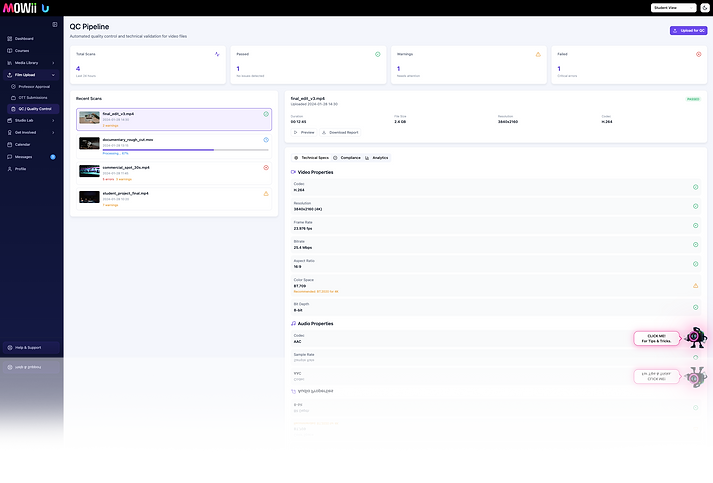Screen dimensions: 713x483
Task: Click check icon on Frame Rate row
Action: 695,226
